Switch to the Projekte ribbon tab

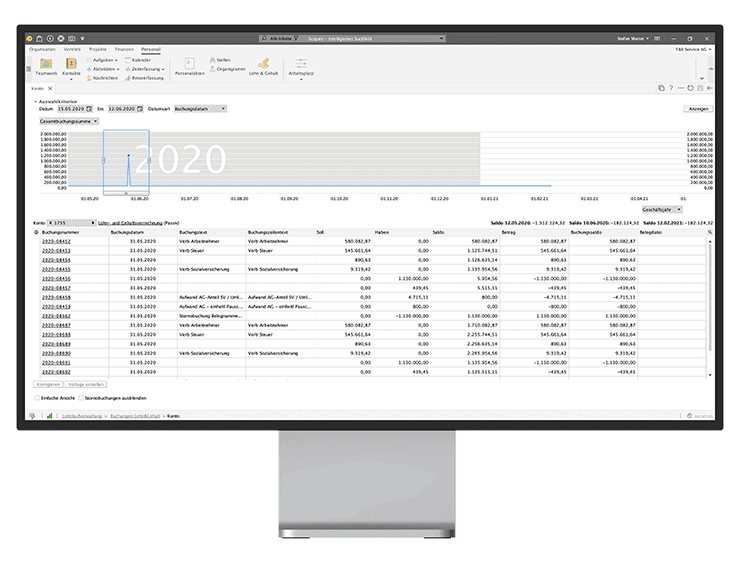98,48
